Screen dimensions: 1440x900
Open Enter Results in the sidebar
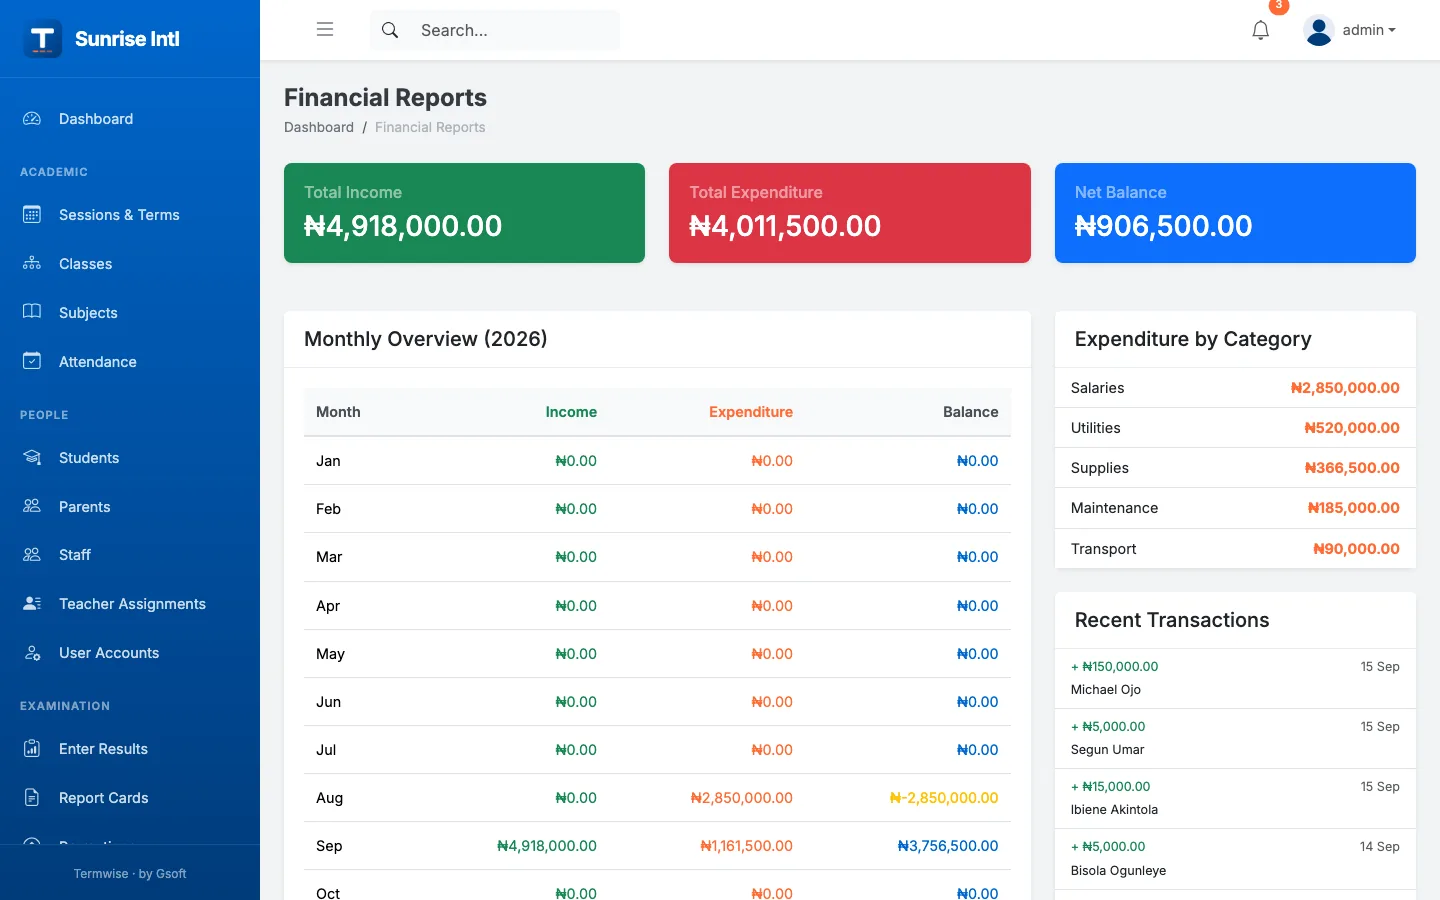pyautogui.click(x=130, y=749)
